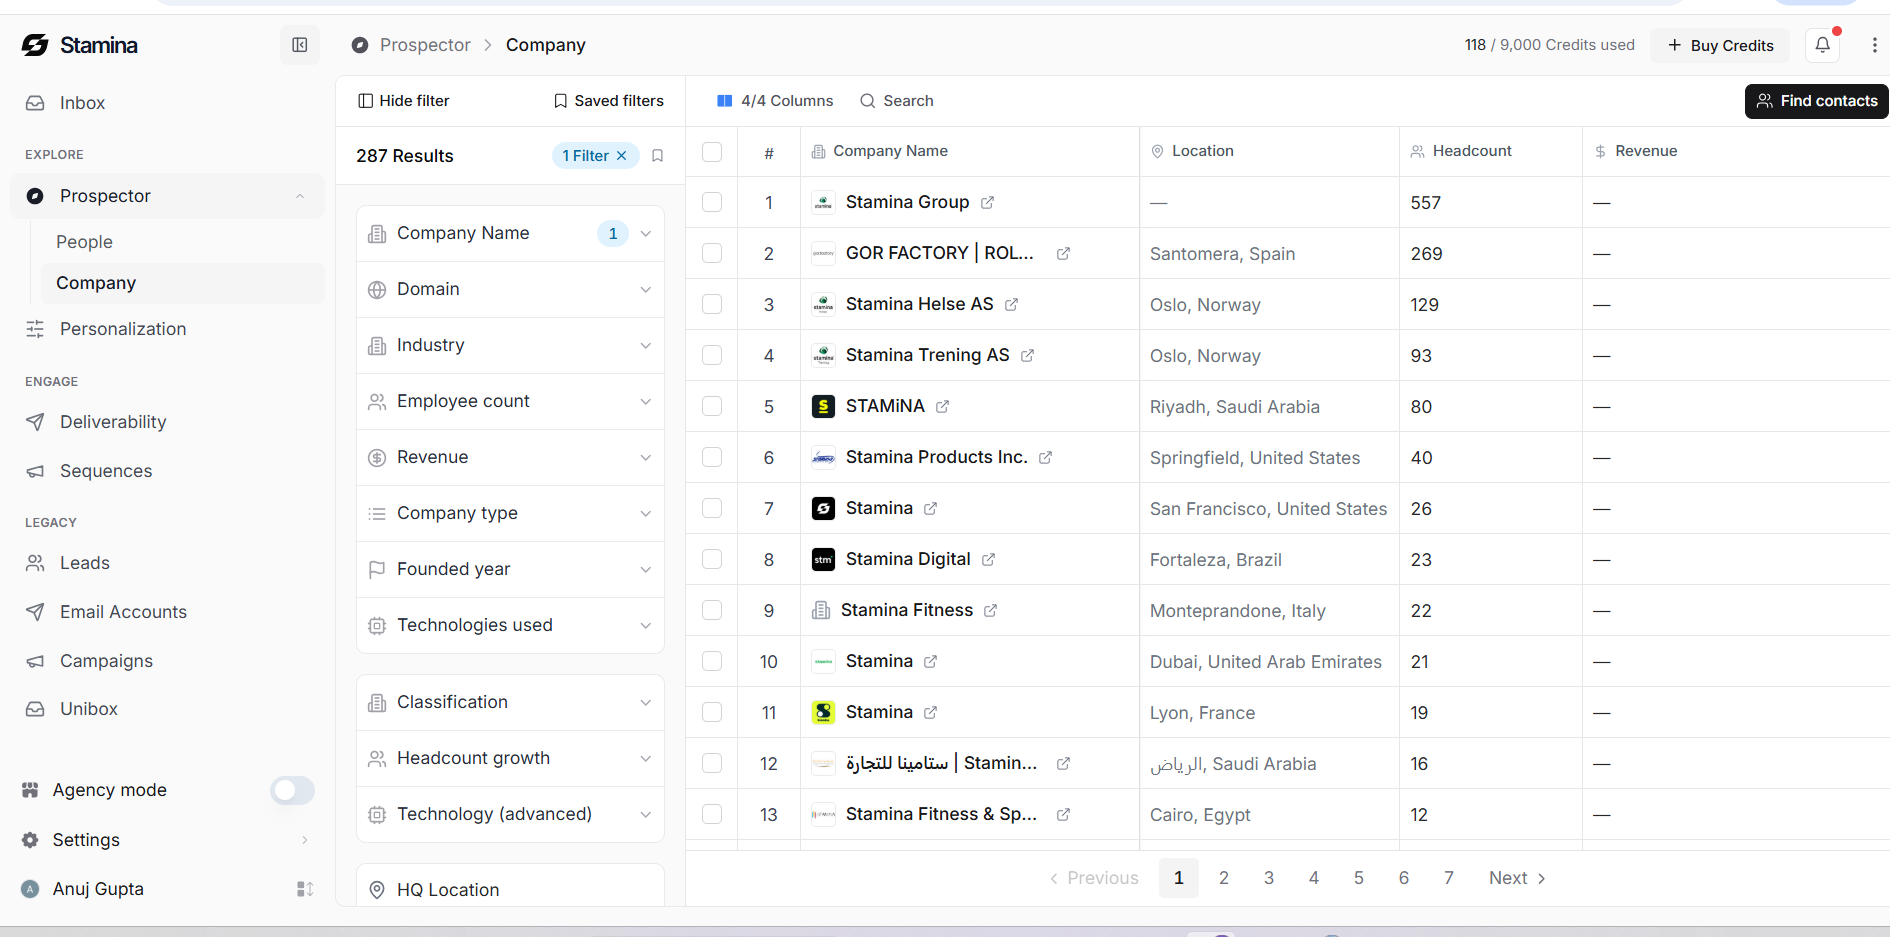The image size is (1890, 937).
Task: Check the Stamina Trening AS row checkbox
Action: tap(712, 356)
